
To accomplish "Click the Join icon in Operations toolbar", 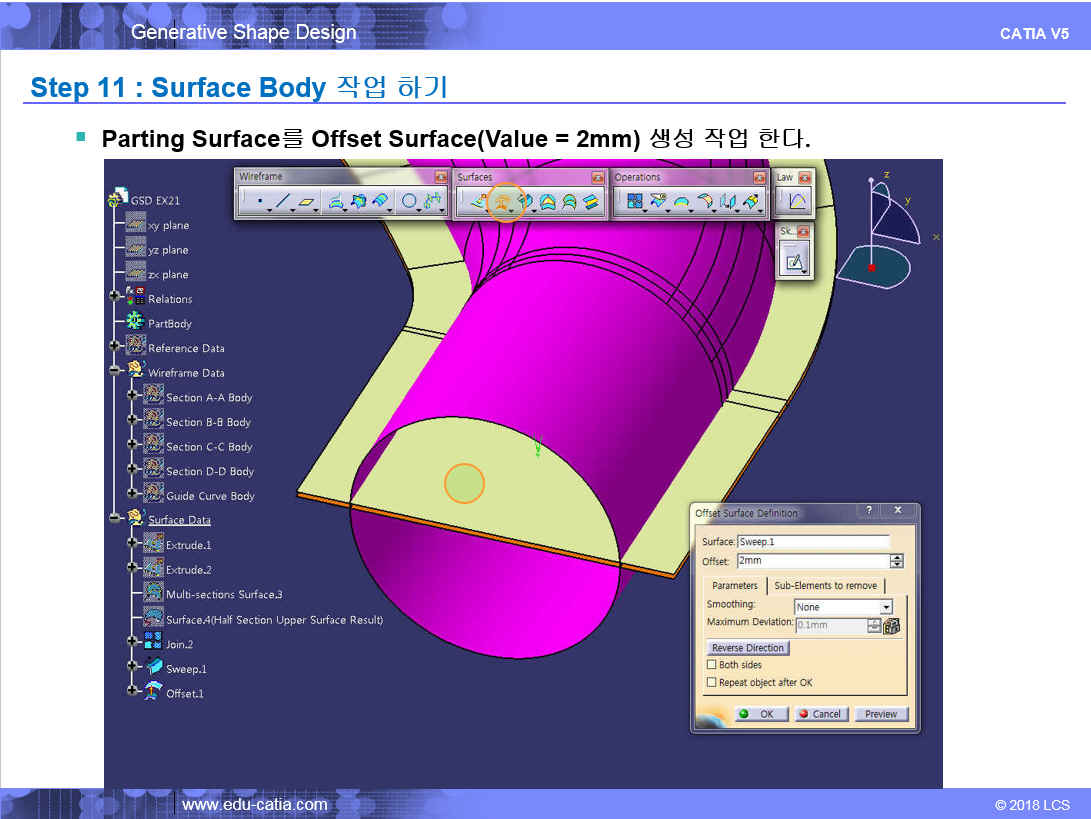I will tap(634, 202).
